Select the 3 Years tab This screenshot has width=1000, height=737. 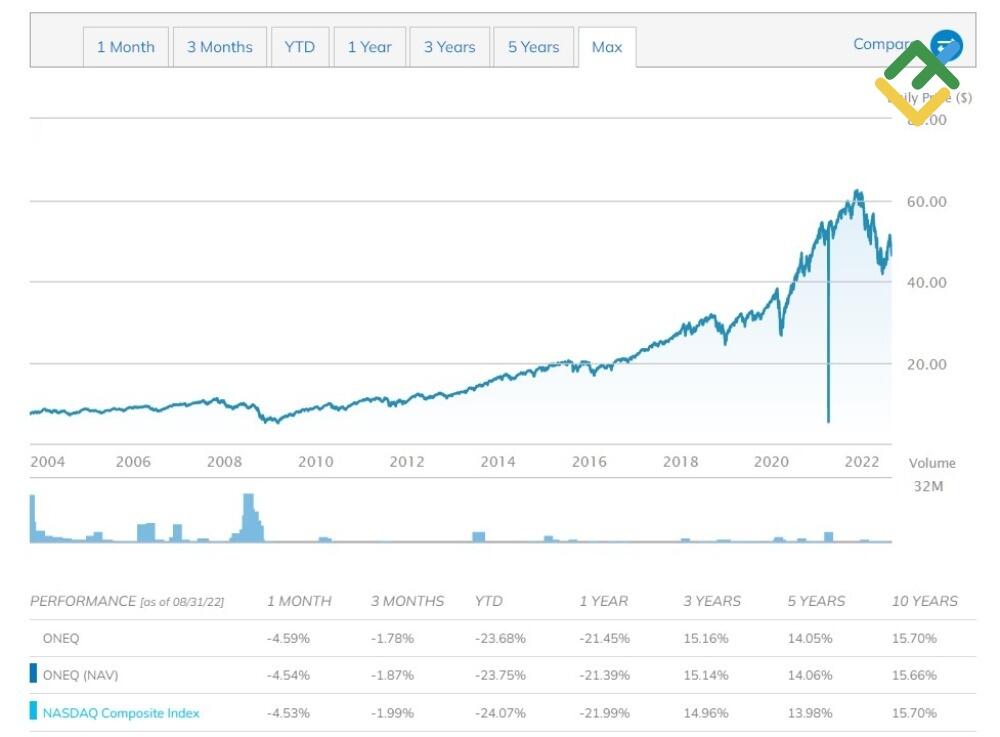click(x=449, y=46)
